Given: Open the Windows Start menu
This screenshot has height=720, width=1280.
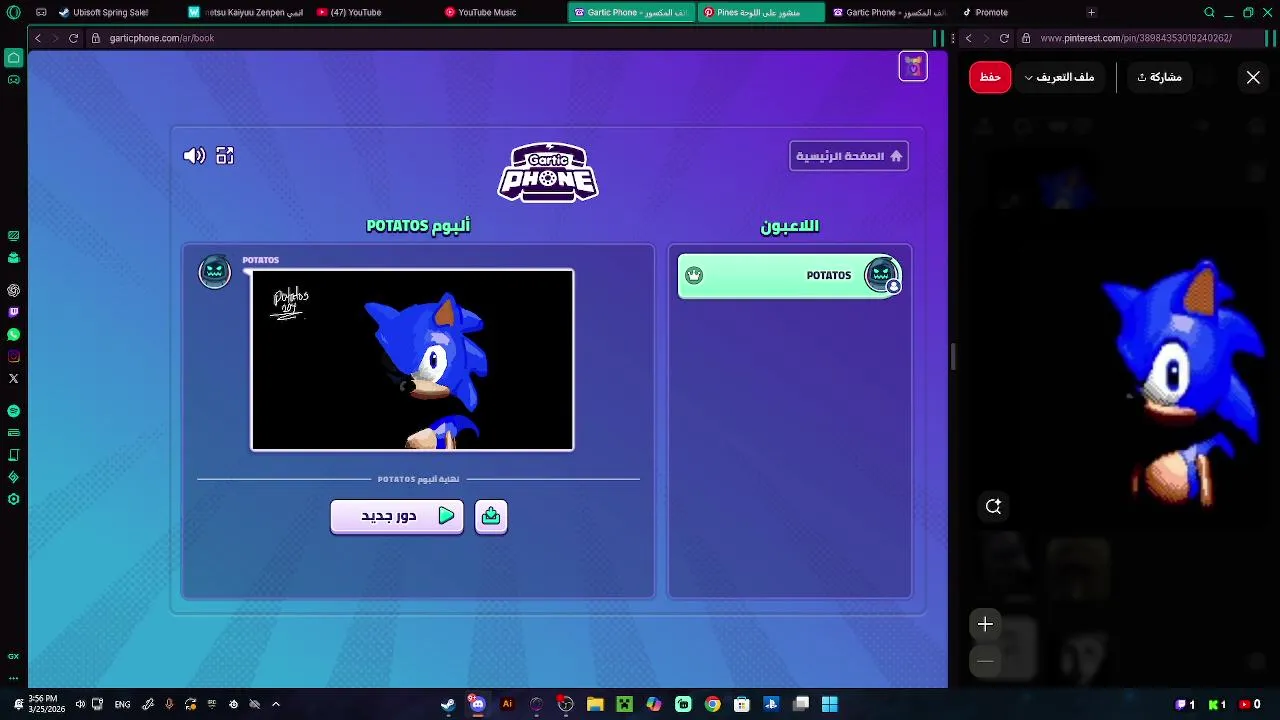Looking at the screenshot, I should click(830, 704).
